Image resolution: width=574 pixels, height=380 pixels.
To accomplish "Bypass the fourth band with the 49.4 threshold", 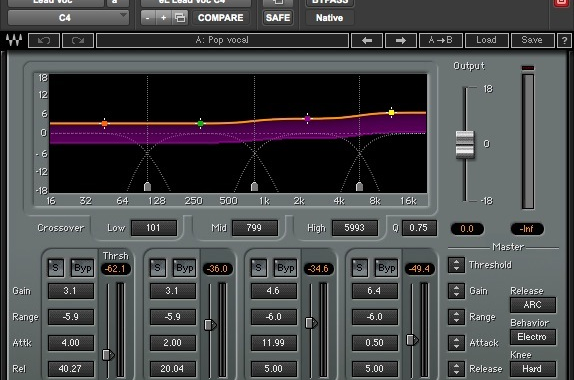I will (386, 268).
